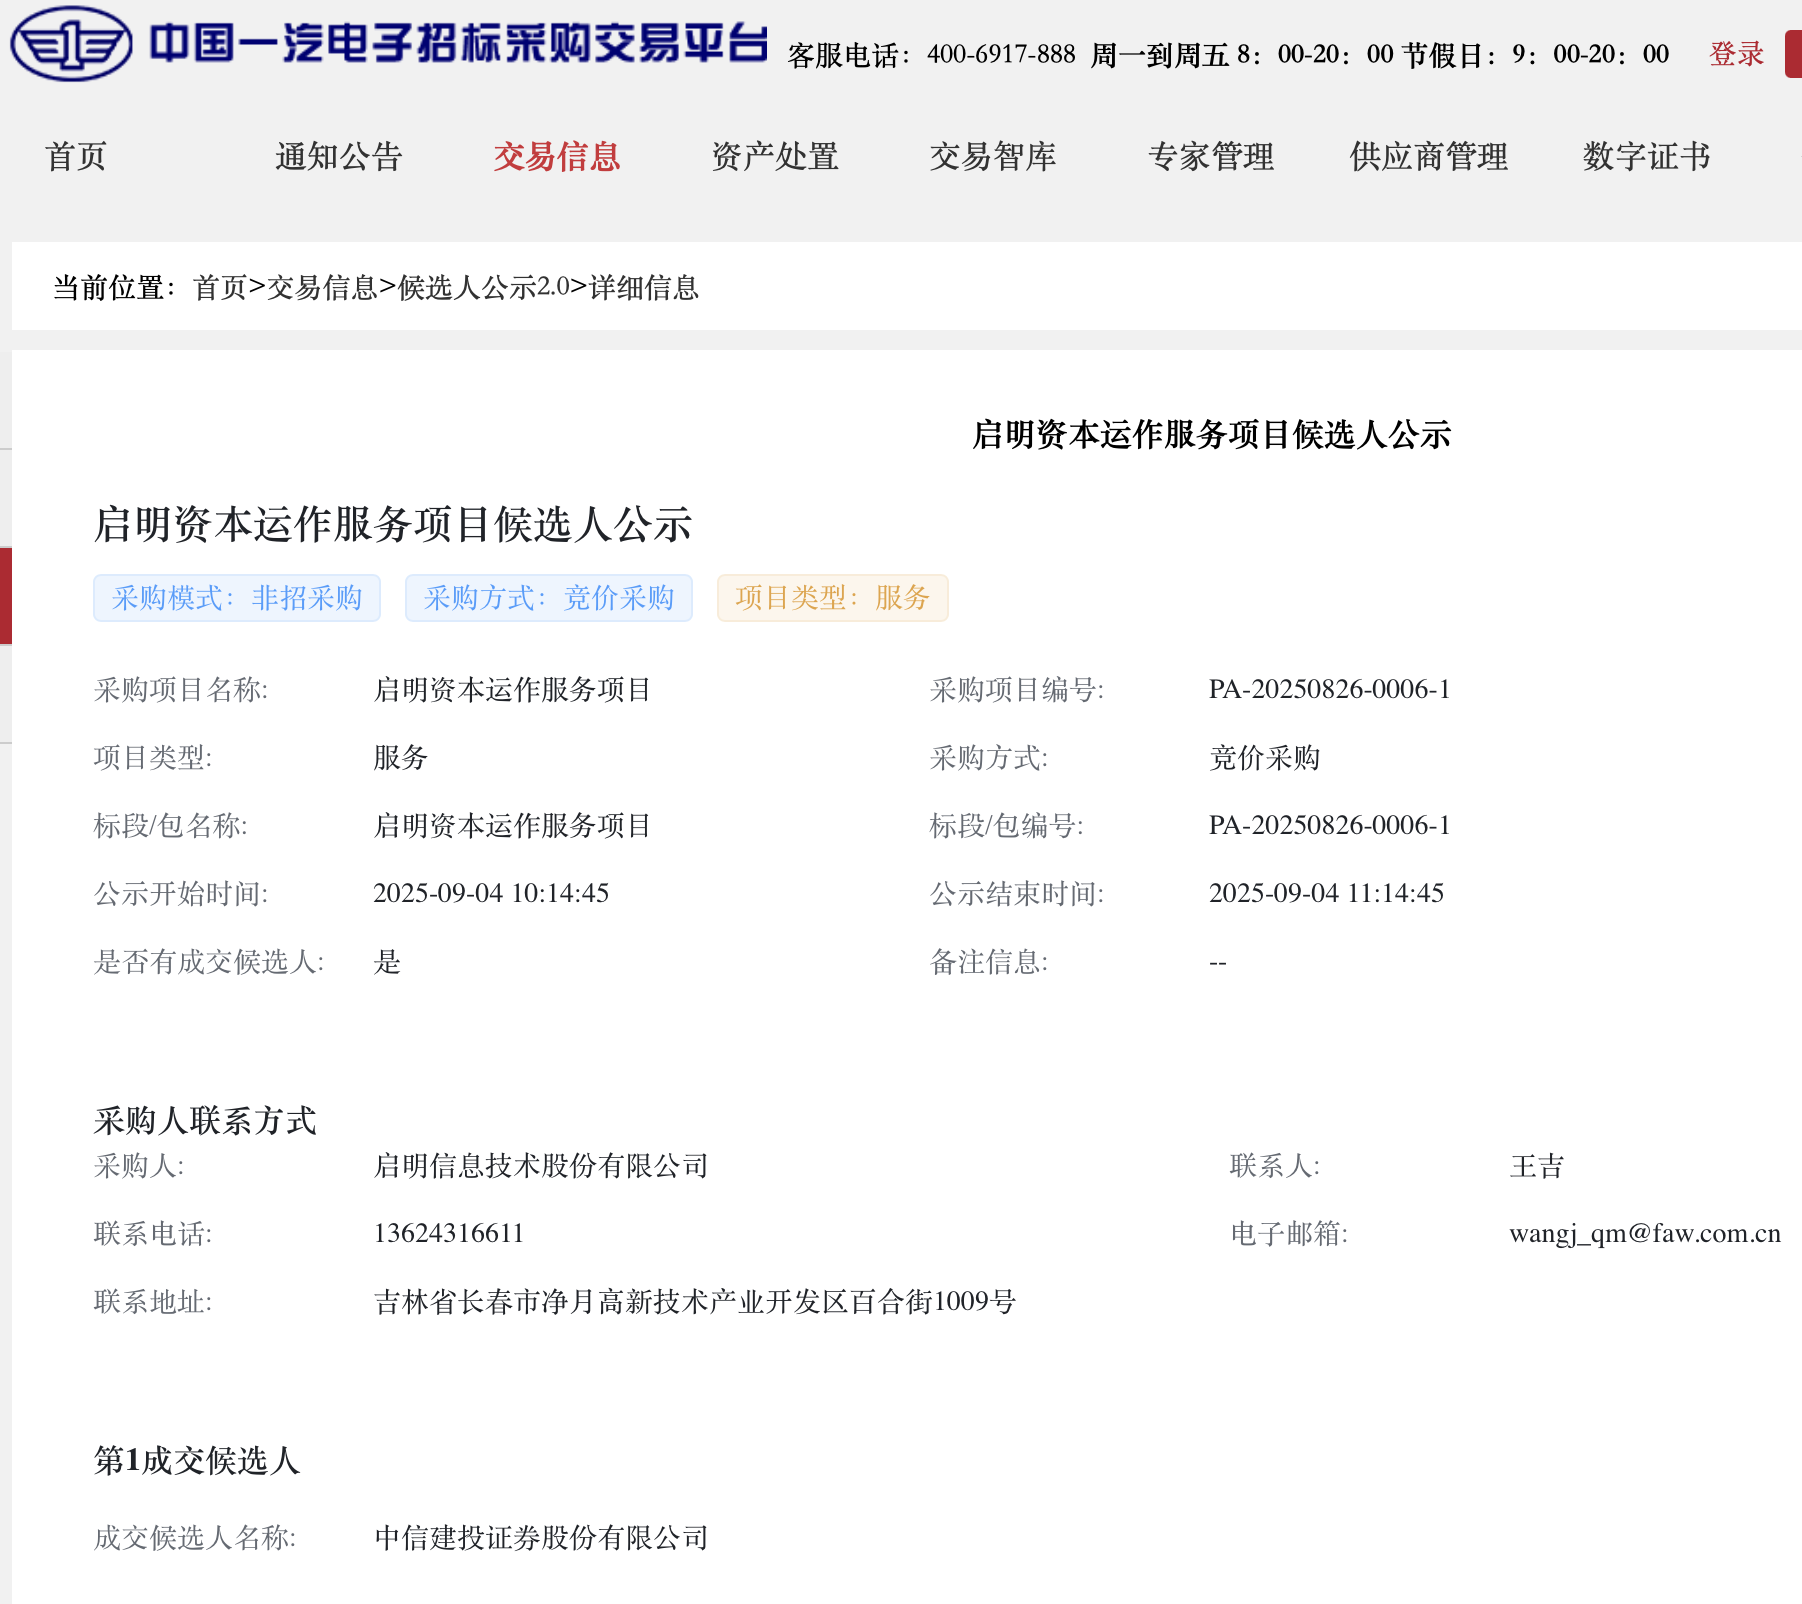Click the 项目类型：服务 orange tag
The image size is (1802, 1604).
coord(833,598)
